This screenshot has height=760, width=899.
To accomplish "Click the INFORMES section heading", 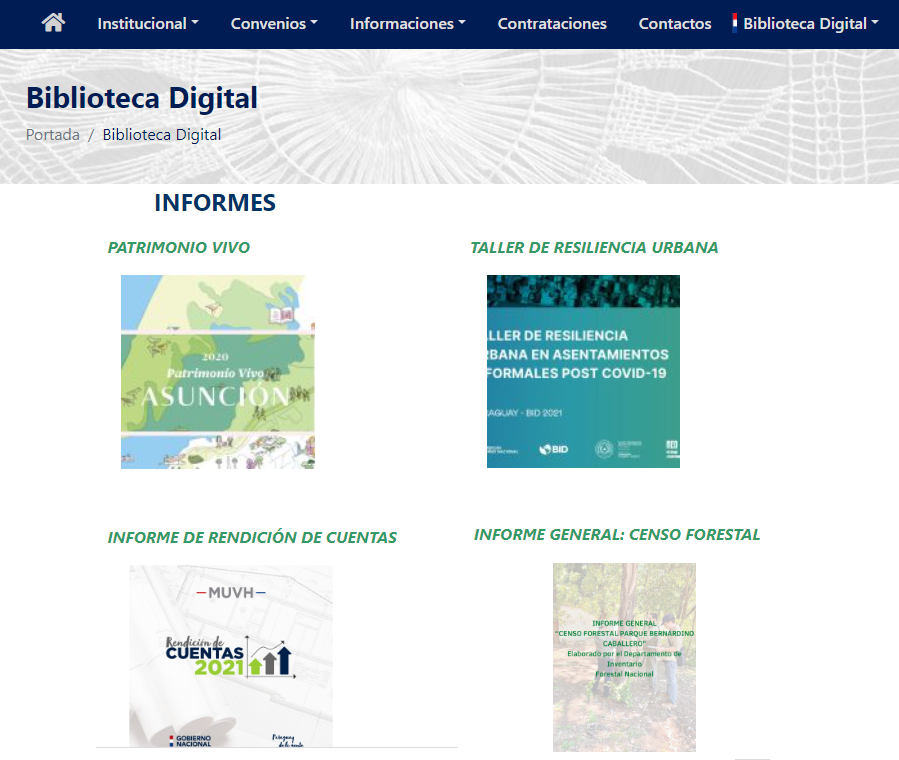I will click(x=215, y=203).
